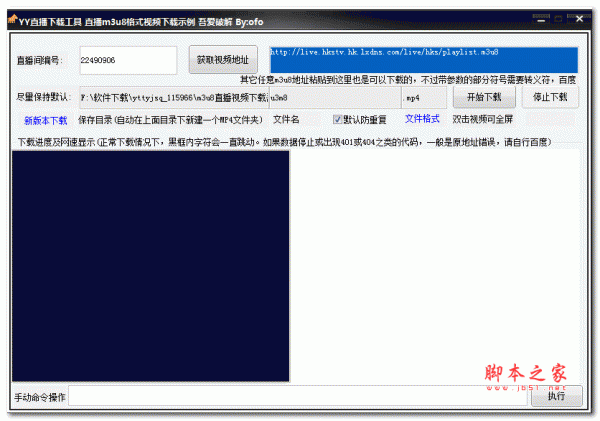Click the 双击视频可全屏 hint text
Viewport: 600px width, 421px height.
[x=483, y=119]
